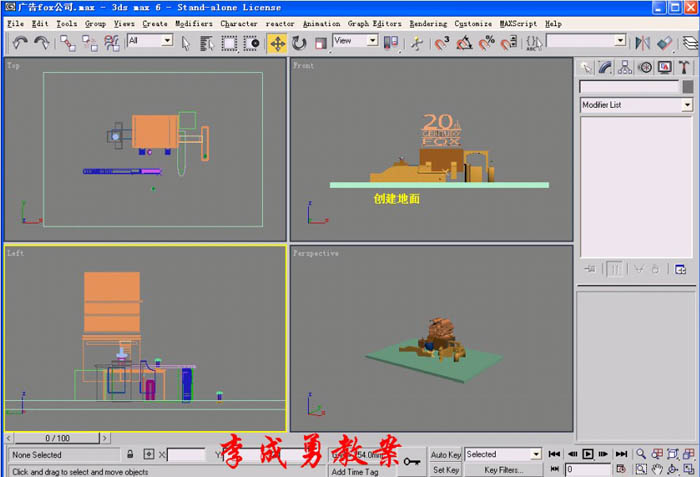Click the Select and Manipulate icon

[417, 43]
